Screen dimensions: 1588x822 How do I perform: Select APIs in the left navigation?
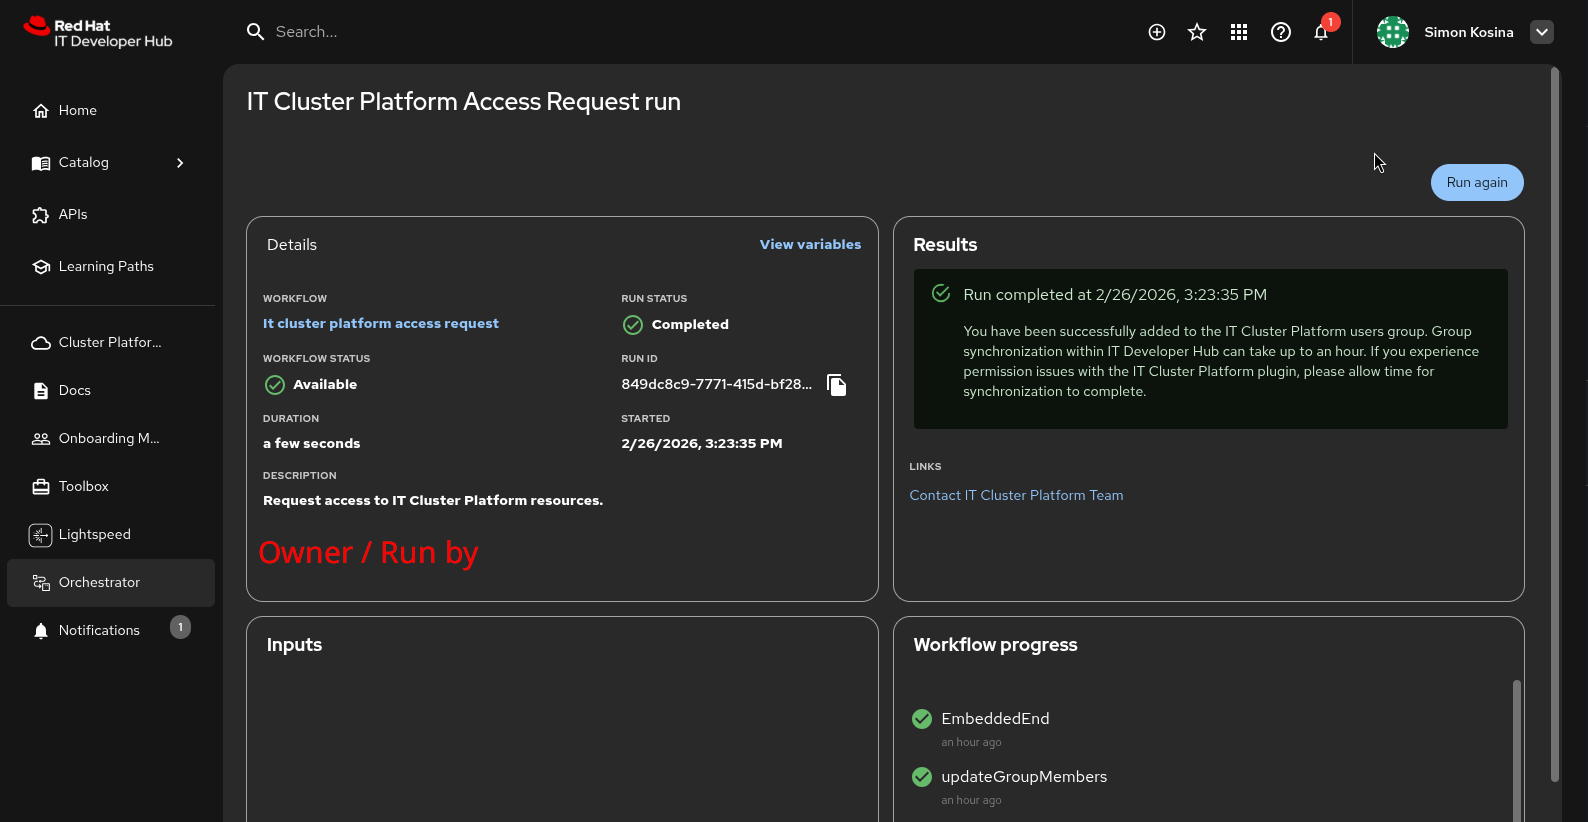[x=73, y=214]
